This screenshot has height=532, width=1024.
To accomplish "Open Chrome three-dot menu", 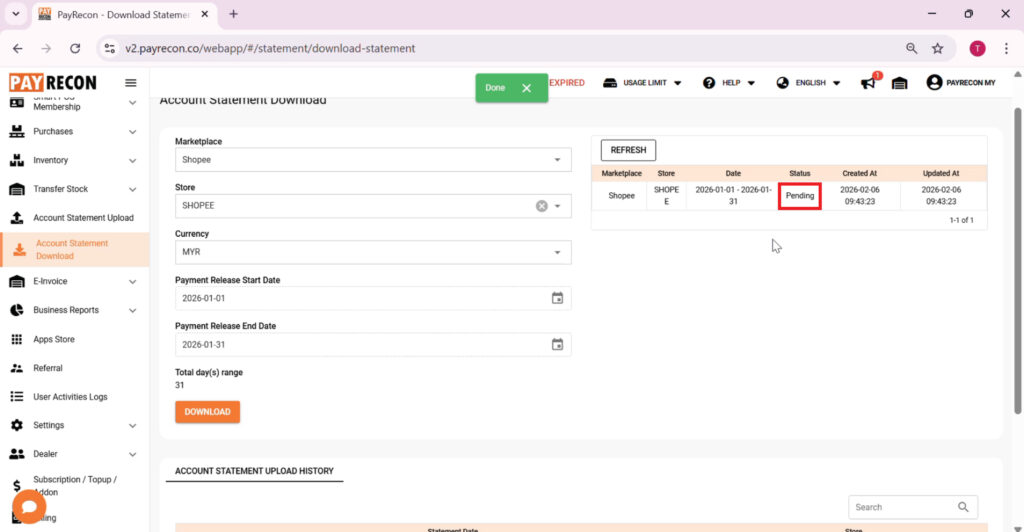I will [x=1006, y=48].
